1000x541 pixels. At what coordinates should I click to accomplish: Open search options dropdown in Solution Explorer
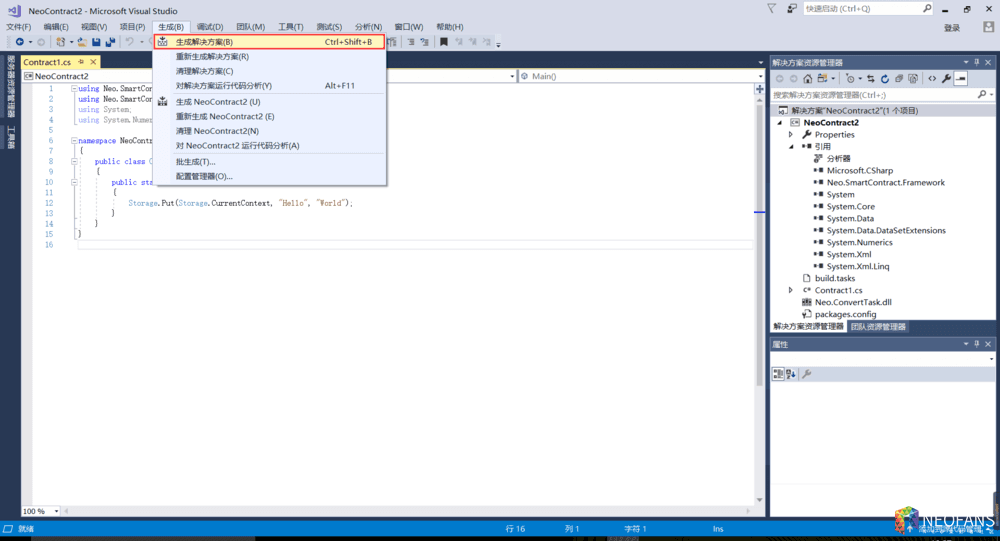click(x=992, y=95)
